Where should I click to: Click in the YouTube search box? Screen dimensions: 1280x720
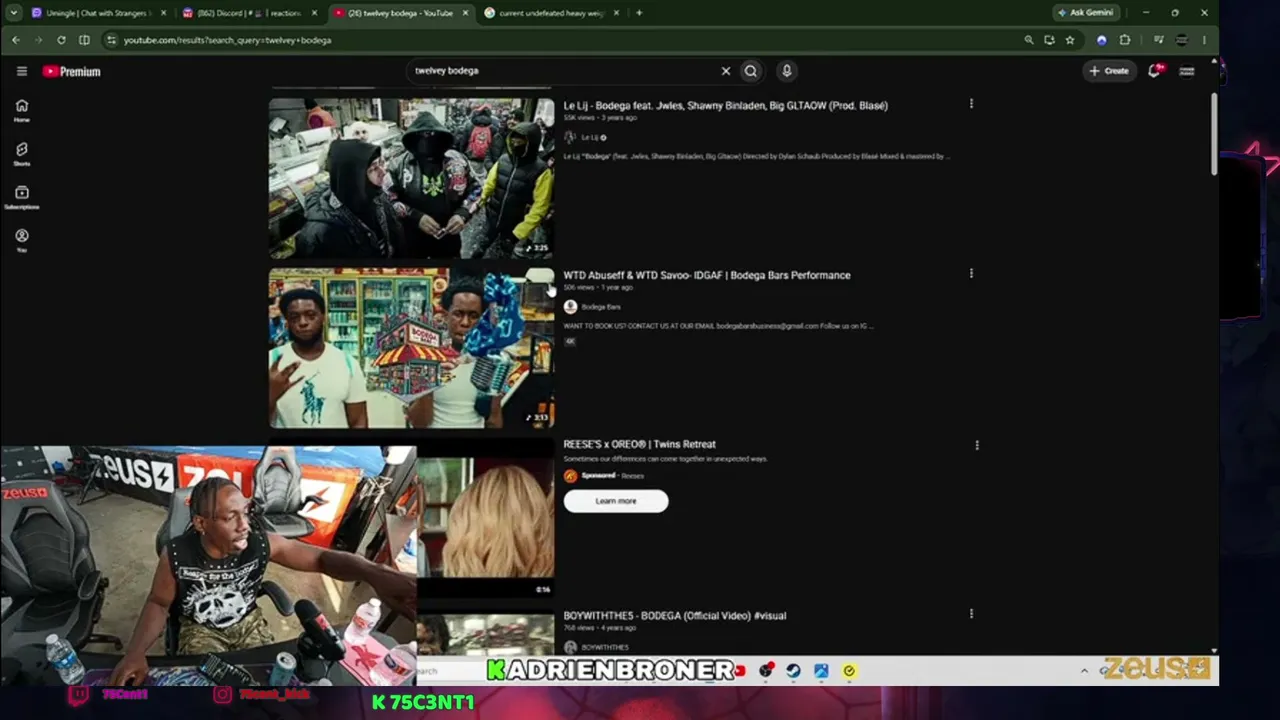(x=563, y=71)
